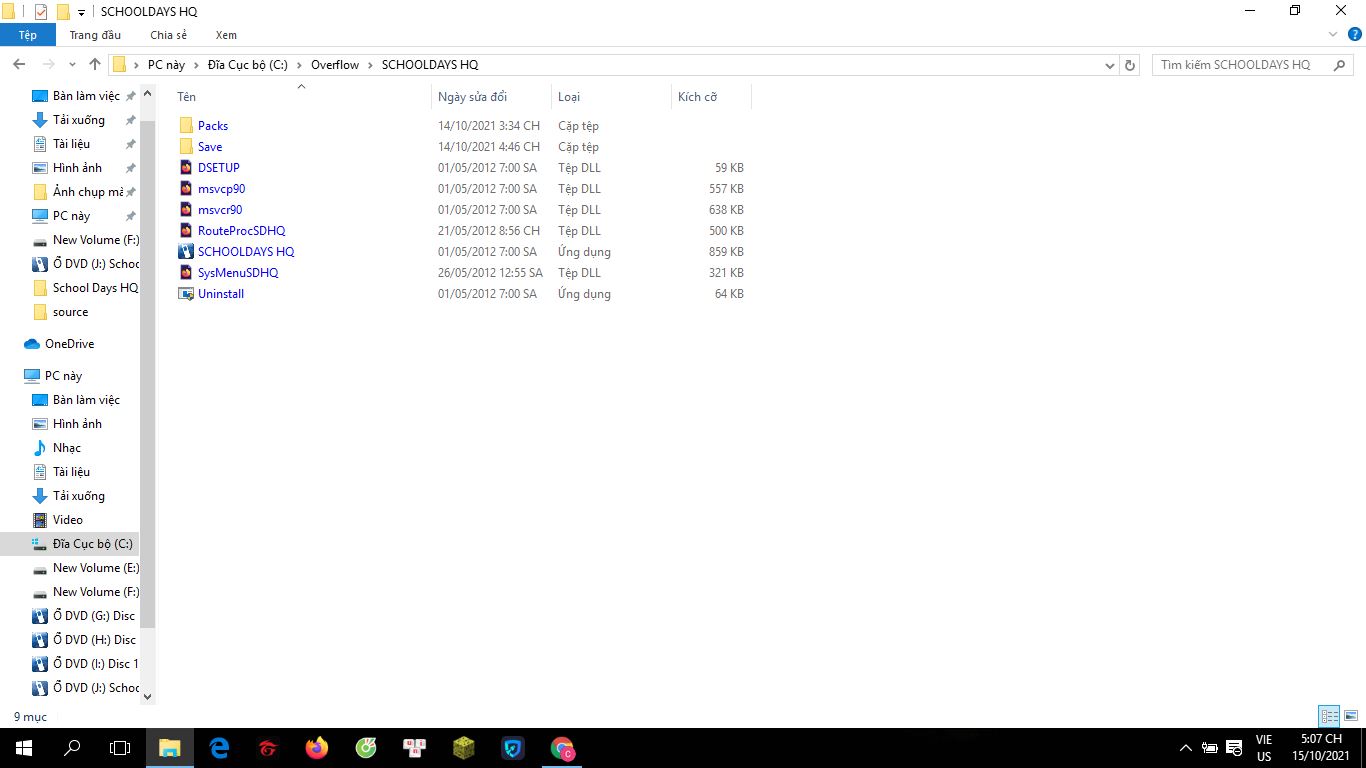Expand the address bar history dropdown
Screen dimensions: 1366x768
(1110, 65)
